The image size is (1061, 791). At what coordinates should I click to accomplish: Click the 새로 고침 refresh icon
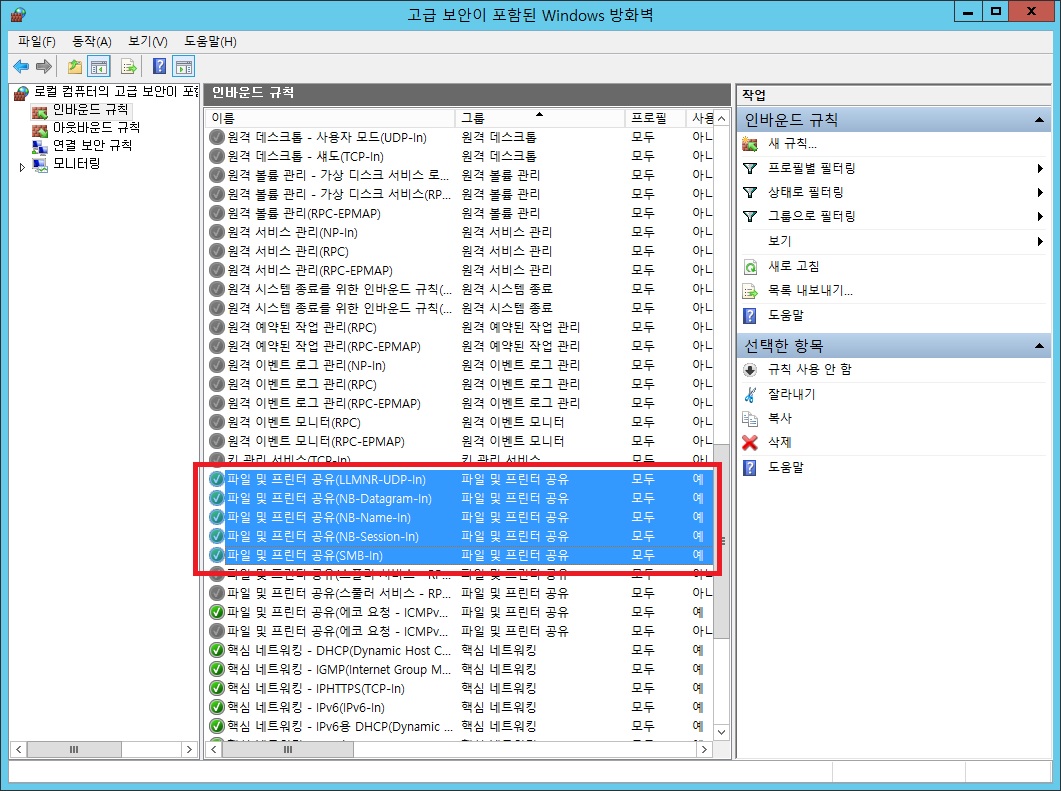pyautogui.click(x=750, y=267)
